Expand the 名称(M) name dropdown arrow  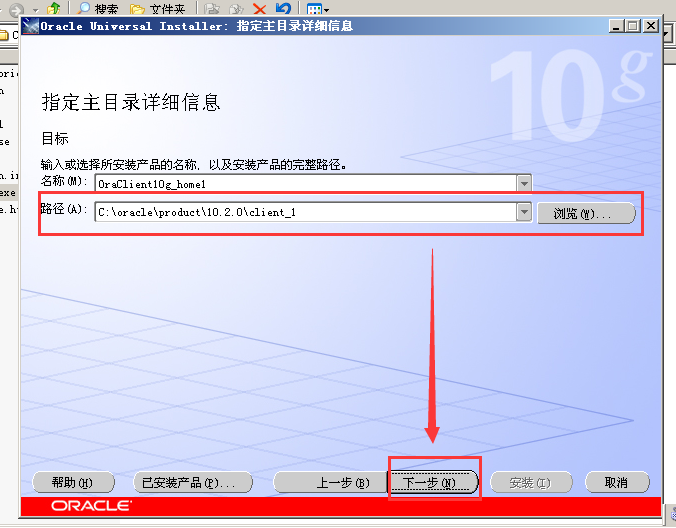coord(524,184)
